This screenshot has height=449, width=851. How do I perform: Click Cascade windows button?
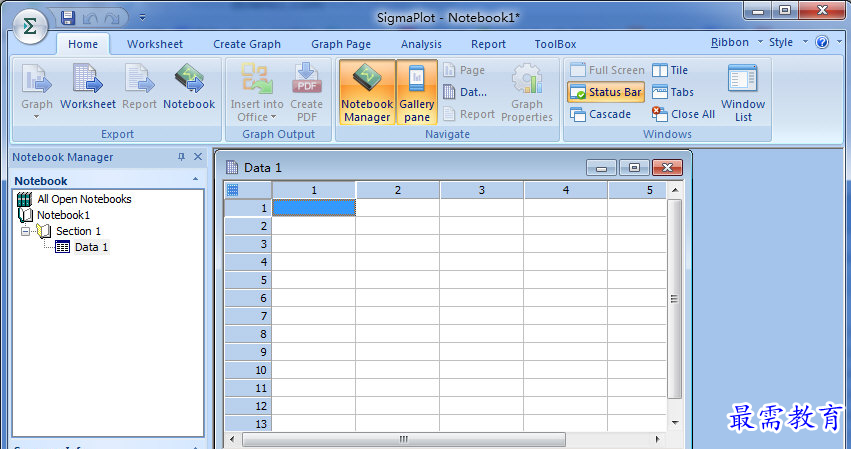(600, 114)
